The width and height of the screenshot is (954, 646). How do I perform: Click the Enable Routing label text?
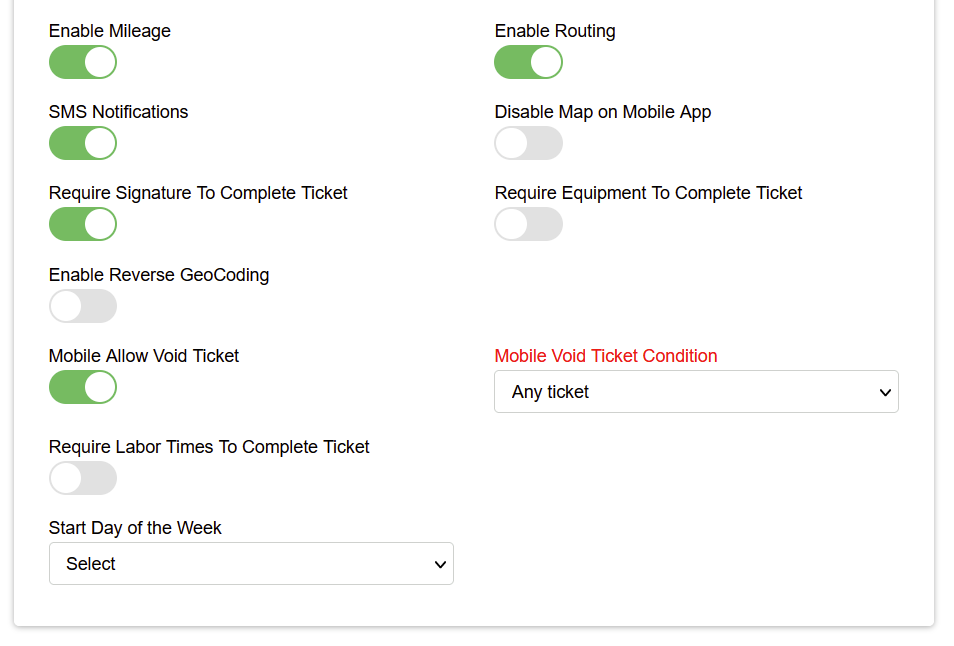tap(555, 31)
